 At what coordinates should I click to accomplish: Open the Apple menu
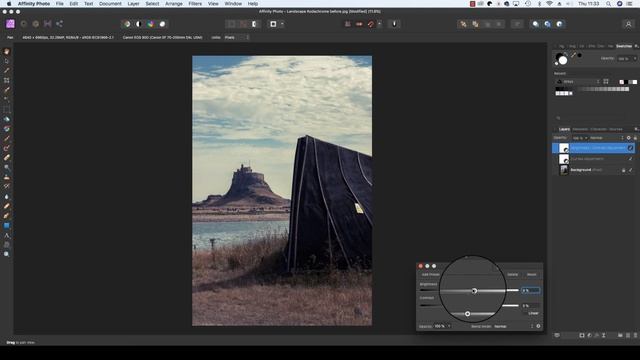pyautogui.click(x=9, y=4)
